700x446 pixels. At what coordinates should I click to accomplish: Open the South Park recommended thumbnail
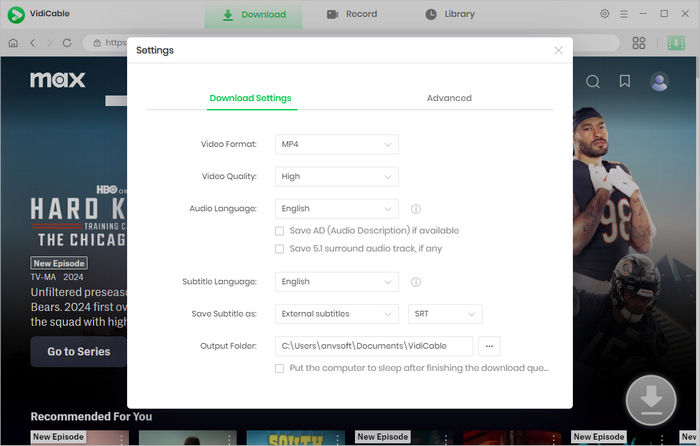click(296, 438)
